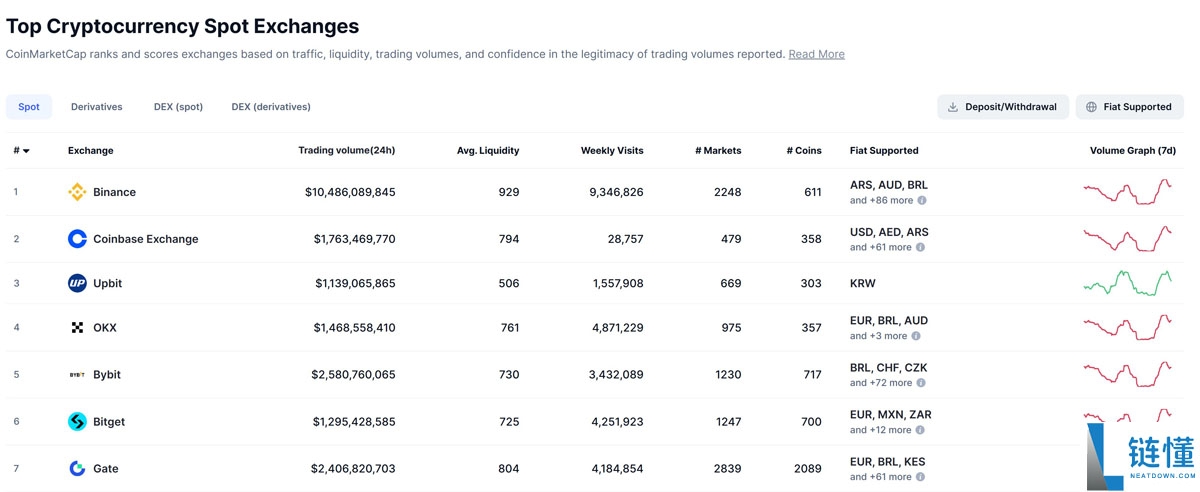
Task: Click the Binance logo icon
Action: click(x=77, y=192)
